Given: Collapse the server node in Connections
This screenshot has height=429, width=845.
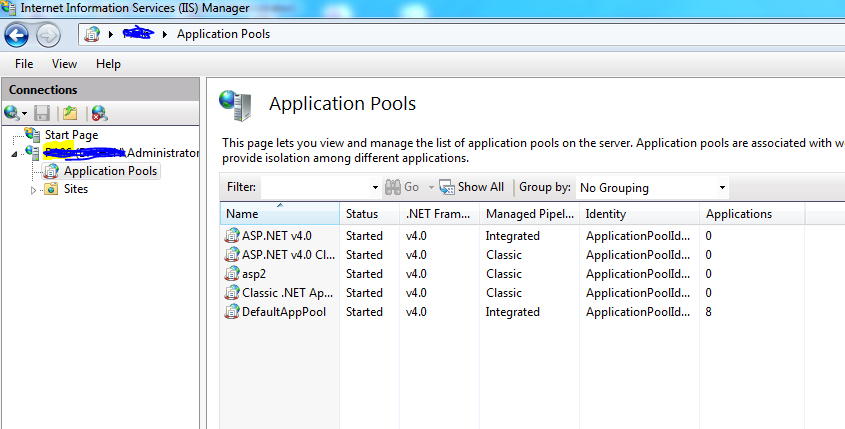Looking at the screenshot, I should tap(15, 154).
